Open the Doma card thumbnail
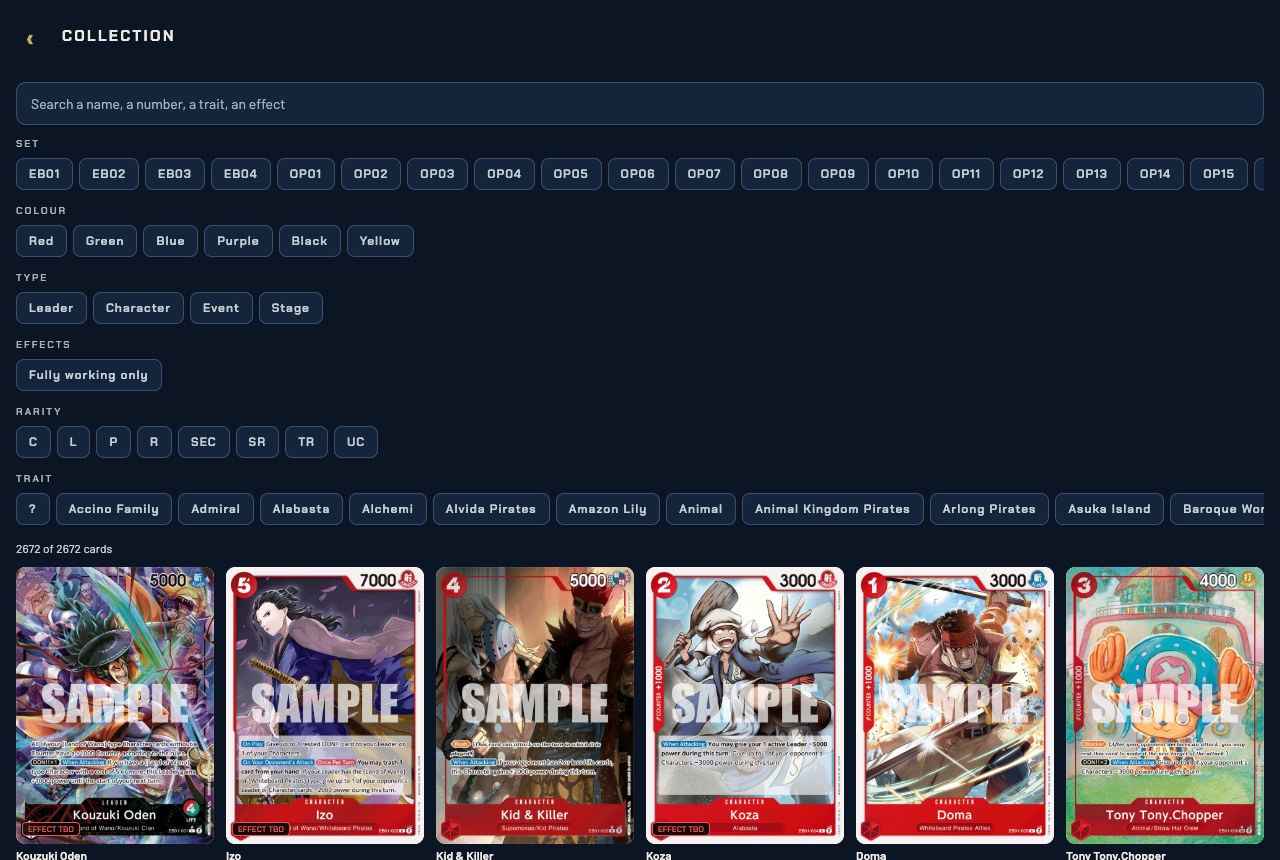 (955, 705)
